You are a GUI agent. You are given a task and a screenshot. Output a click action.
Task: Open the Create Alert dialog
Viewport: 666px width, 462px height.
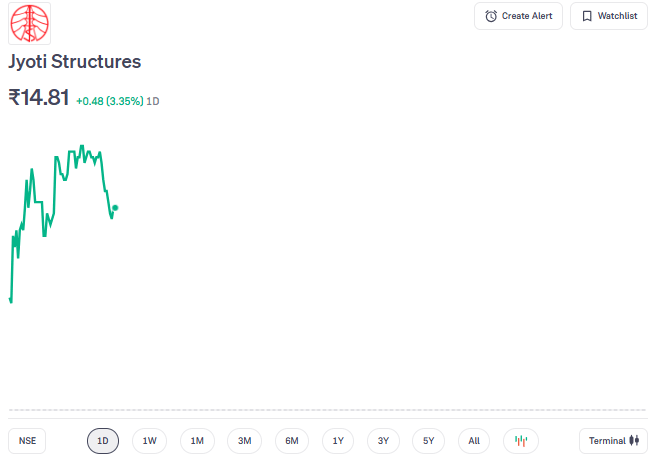[x=518, y=16]
